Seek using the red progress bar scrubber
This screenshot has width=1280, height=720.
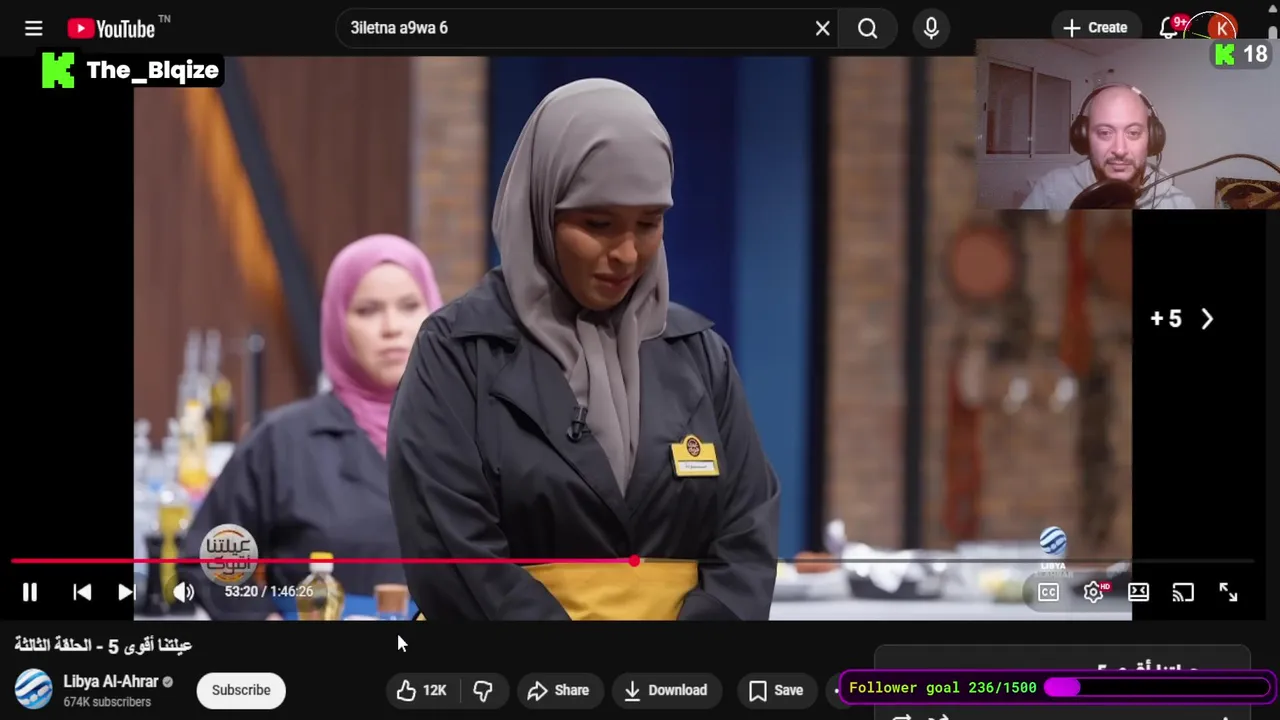[634, 562]
